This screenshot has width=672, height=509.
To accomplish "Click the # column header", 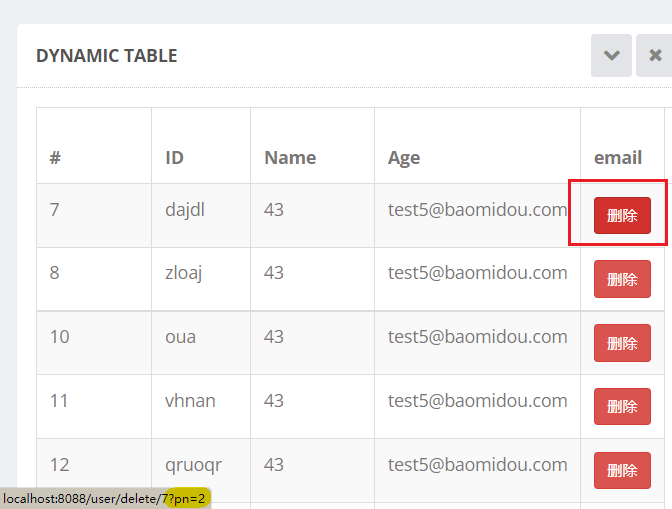I will coord(56,157).
